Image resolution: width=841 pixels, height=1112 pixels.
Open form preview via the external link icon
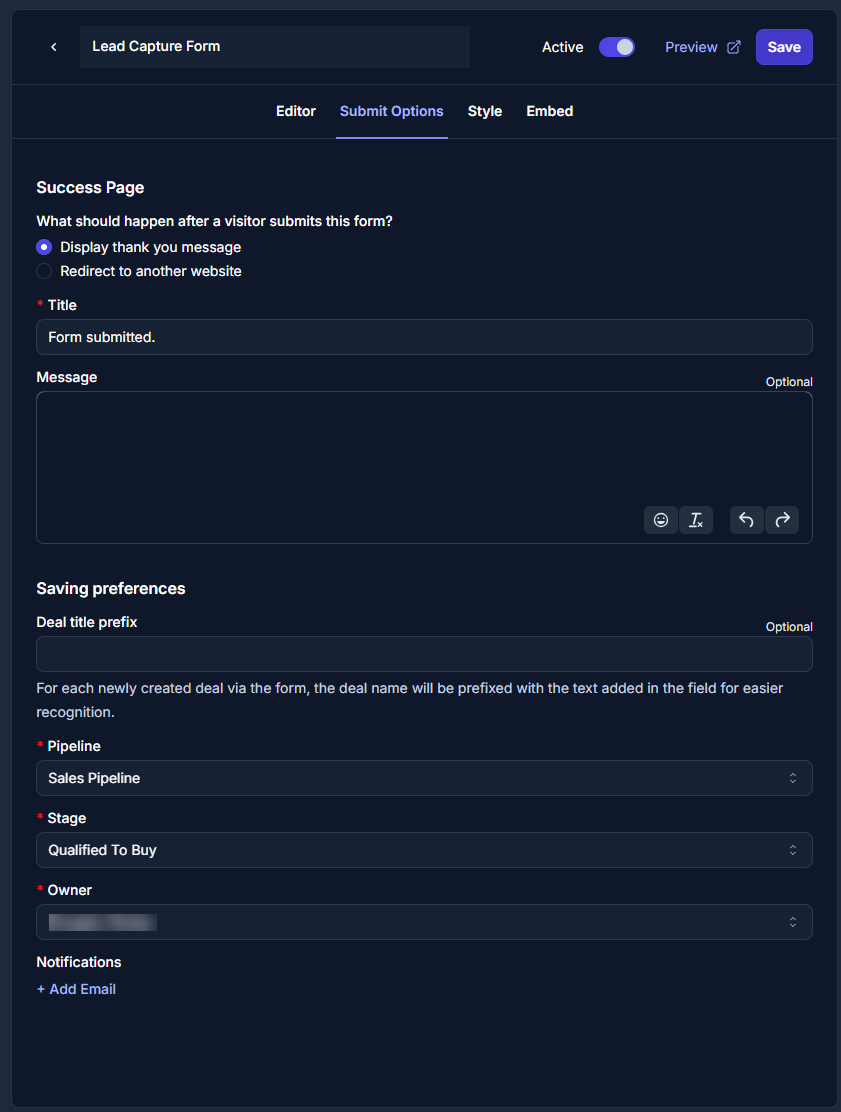click(733, 47)
